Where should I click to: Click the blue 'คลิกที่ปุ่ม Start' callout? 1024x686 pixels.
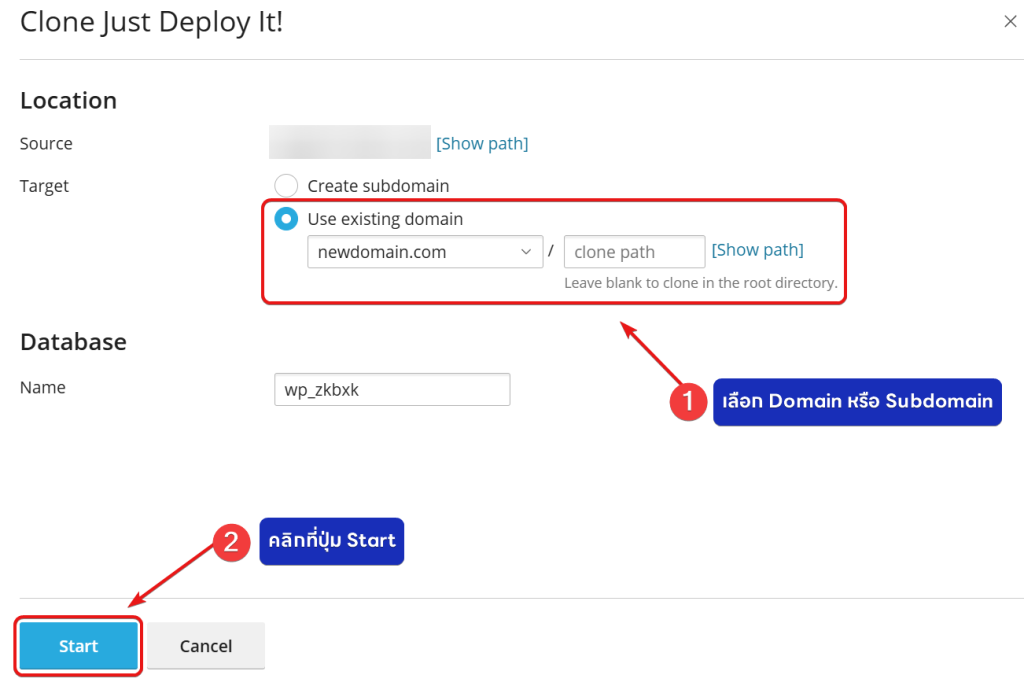point(332,541)
